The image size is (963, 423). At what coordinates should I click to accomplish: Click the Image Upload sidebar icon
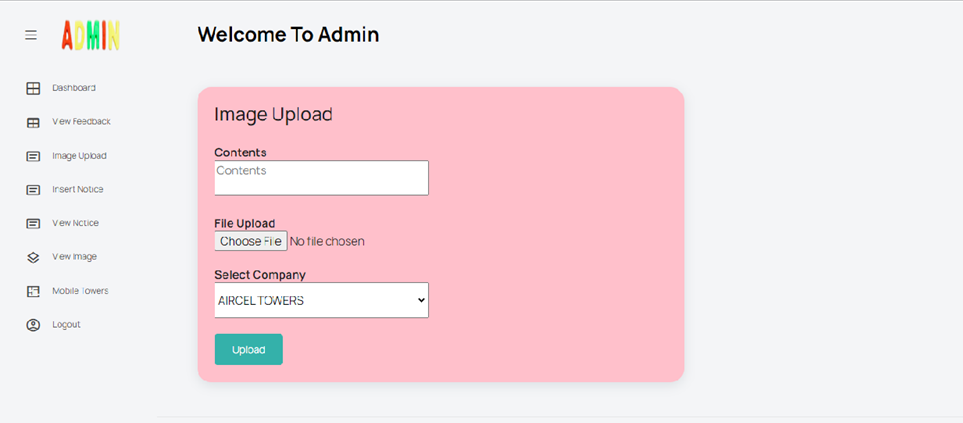pyautogui.click(x=33, y=157)
